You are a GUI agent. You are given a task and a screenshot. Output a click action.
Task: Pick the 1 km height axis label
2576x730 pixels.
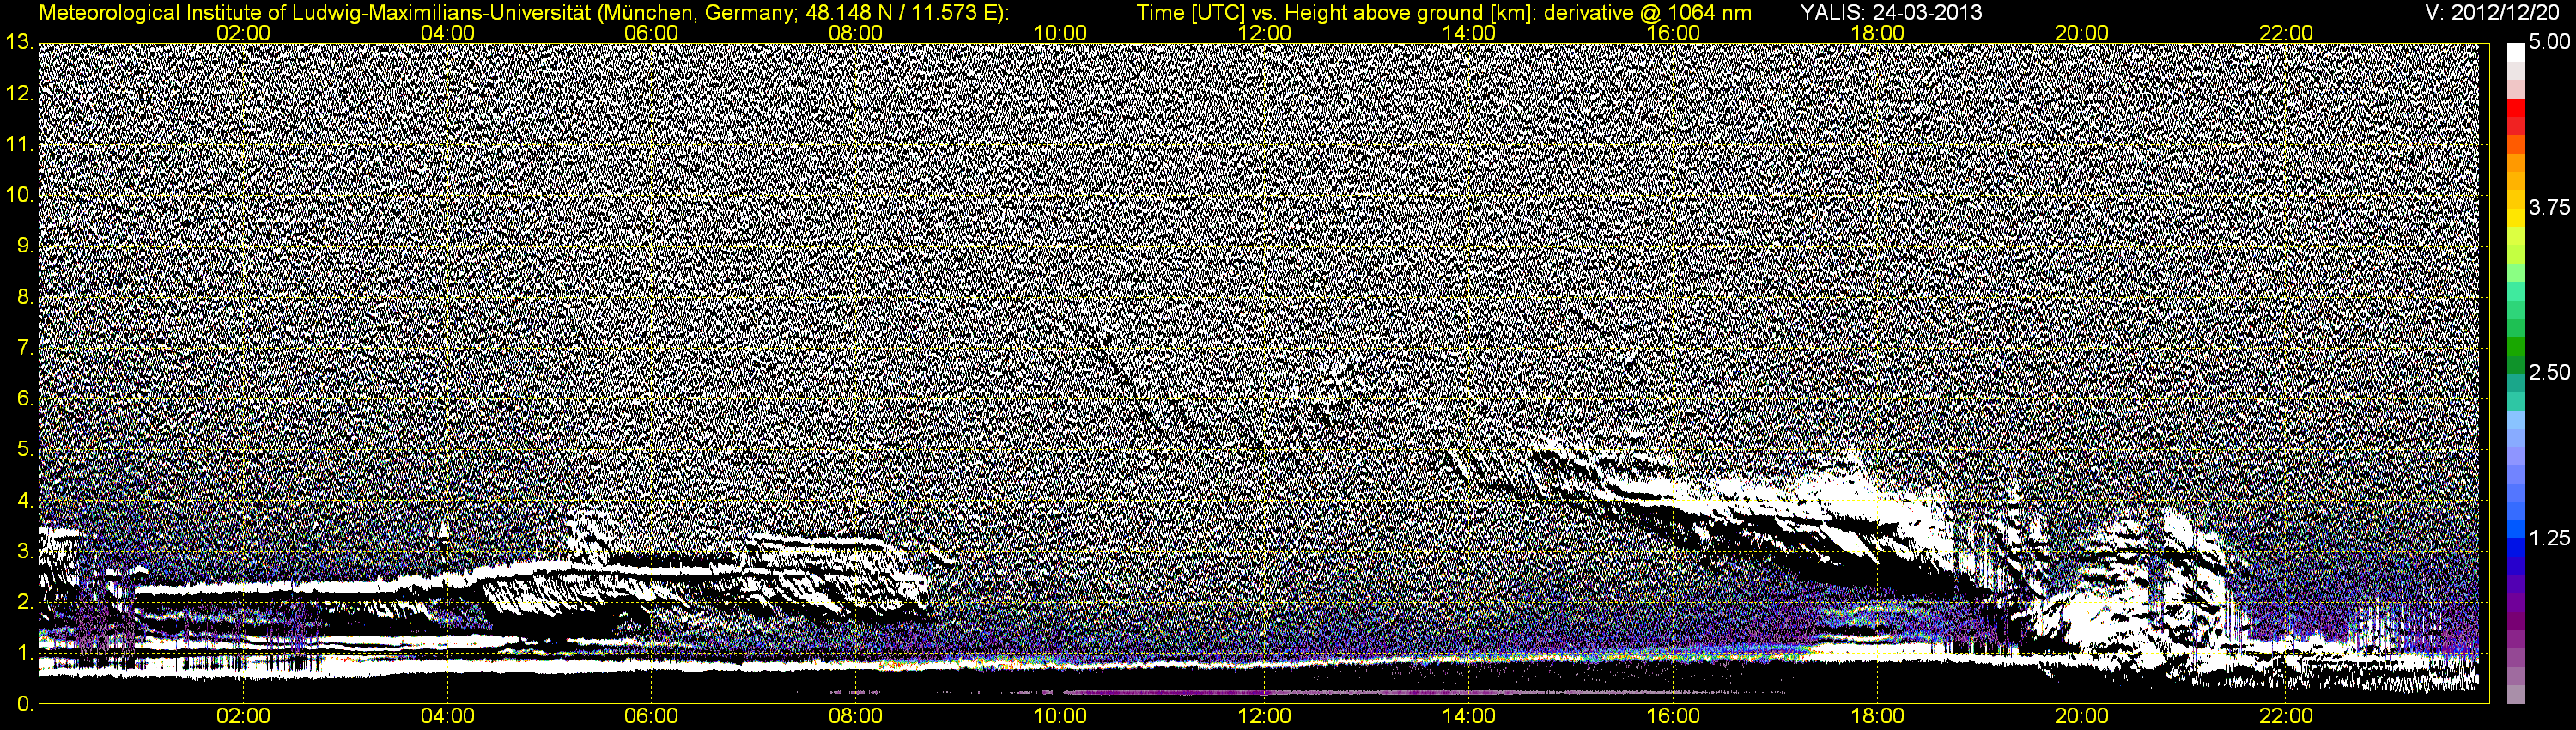click(x=25, y=654)
